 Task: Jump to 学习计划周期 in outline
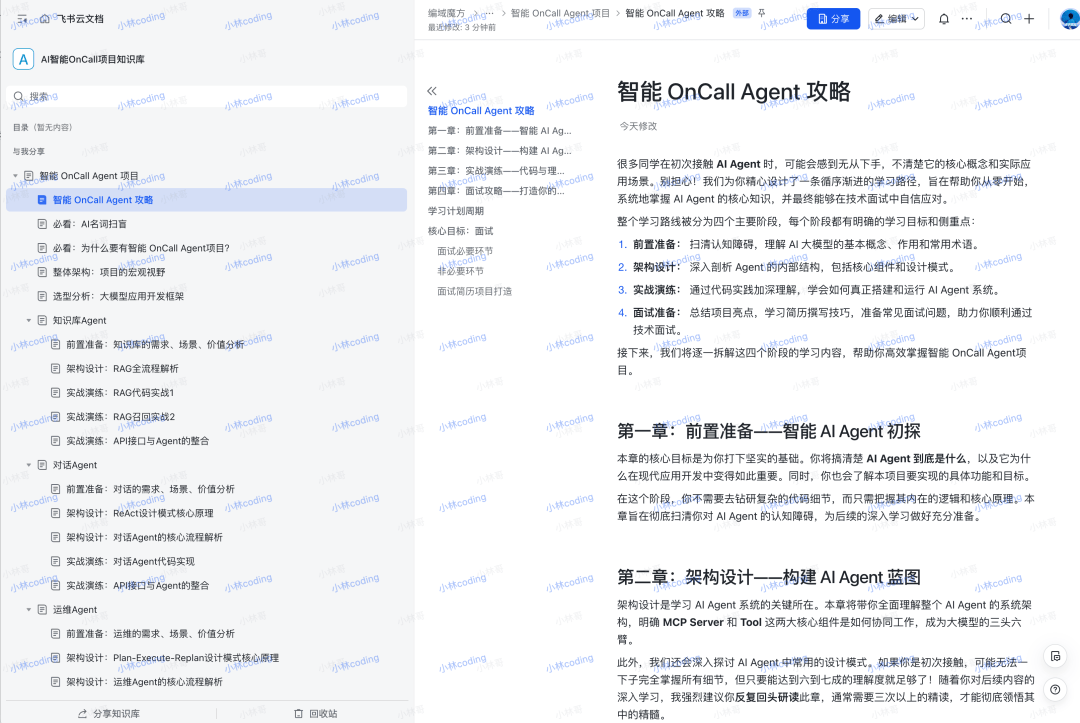point(456,211)
